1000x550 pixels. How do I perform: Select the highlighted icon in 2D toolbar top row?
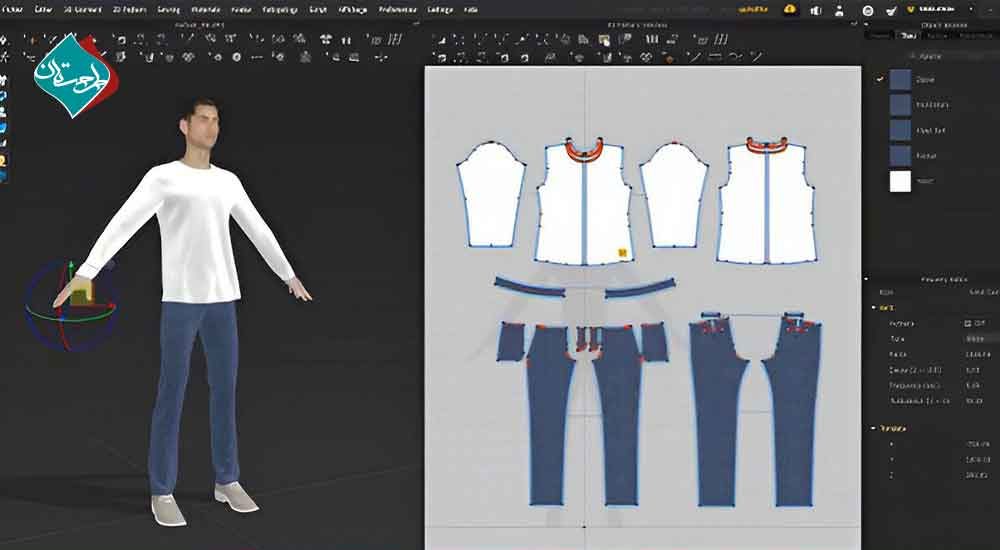[604, 40]
